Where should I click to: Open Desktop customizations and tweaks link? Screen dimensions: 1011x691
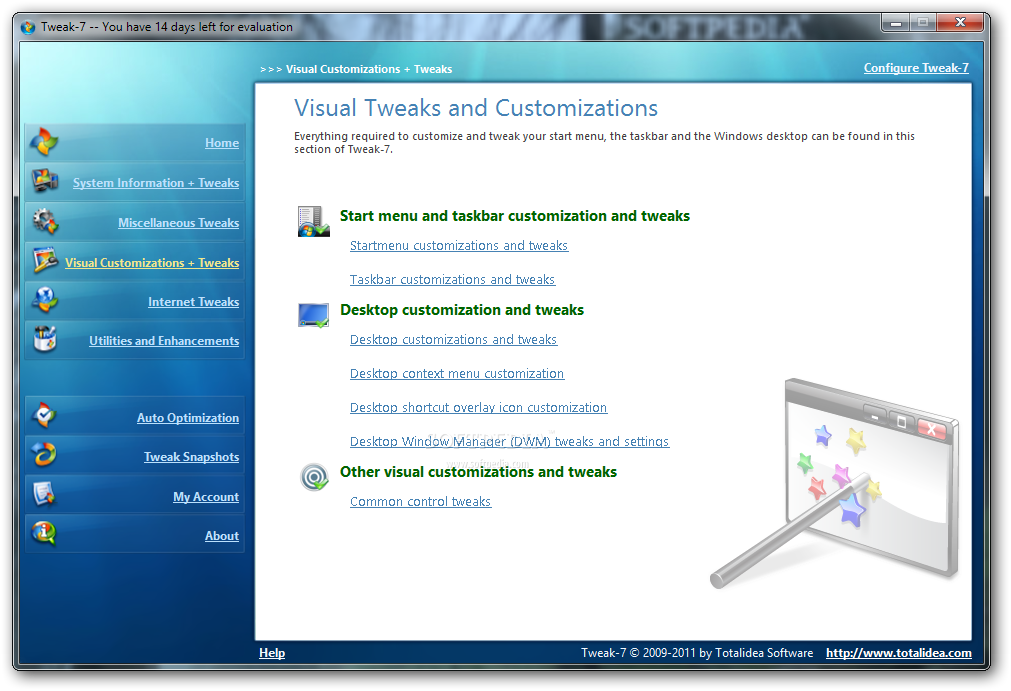[x=453, y=340]
